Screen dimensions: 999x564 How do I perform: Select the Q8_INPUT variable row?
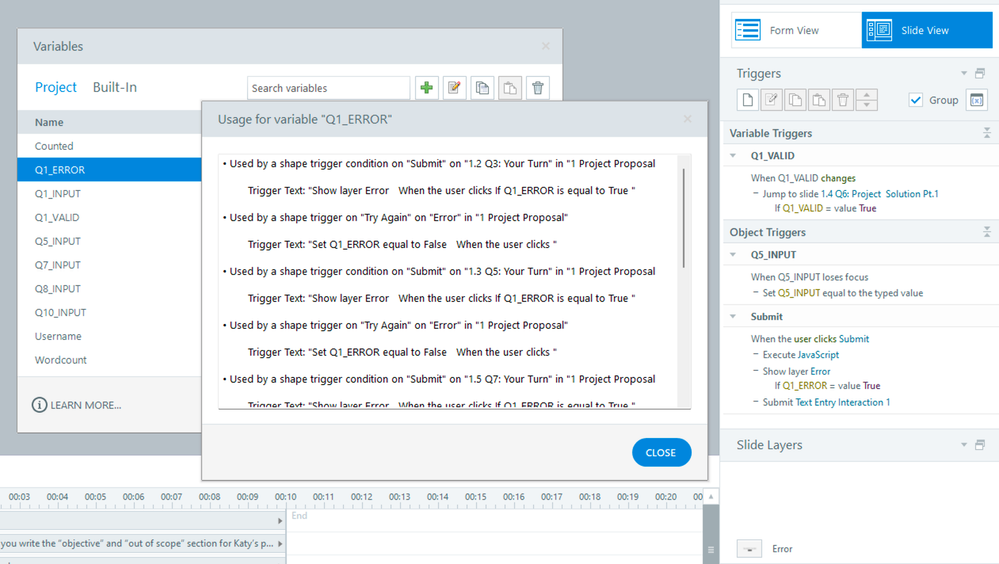tap(110, 289)
